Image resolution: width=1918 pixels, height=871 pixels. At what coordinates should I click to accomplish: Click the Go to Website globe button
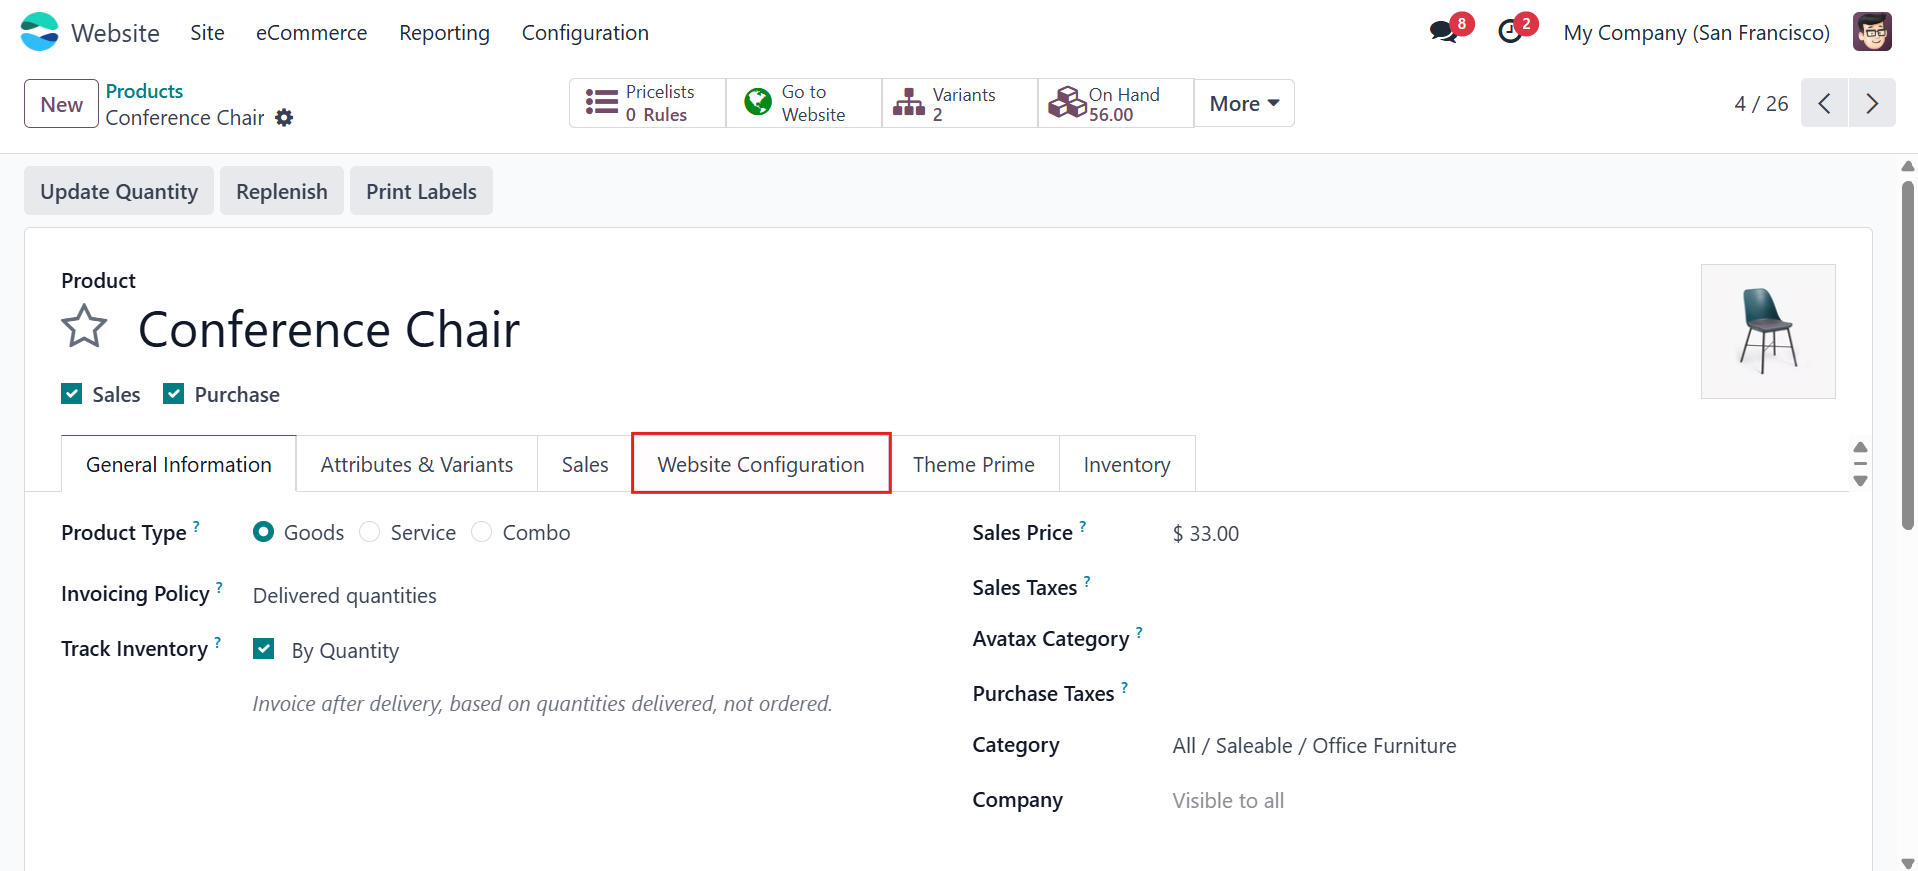[804, 103]
